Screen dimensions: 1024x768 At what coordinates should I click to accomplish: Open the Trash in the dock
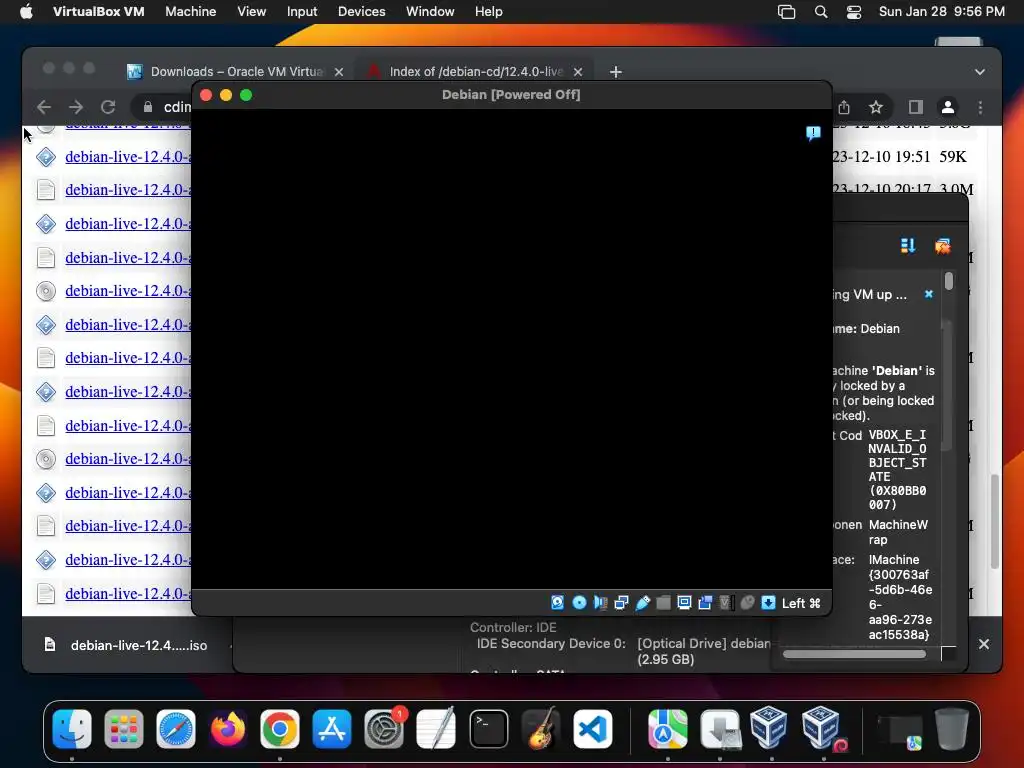[x=952, y=729]
